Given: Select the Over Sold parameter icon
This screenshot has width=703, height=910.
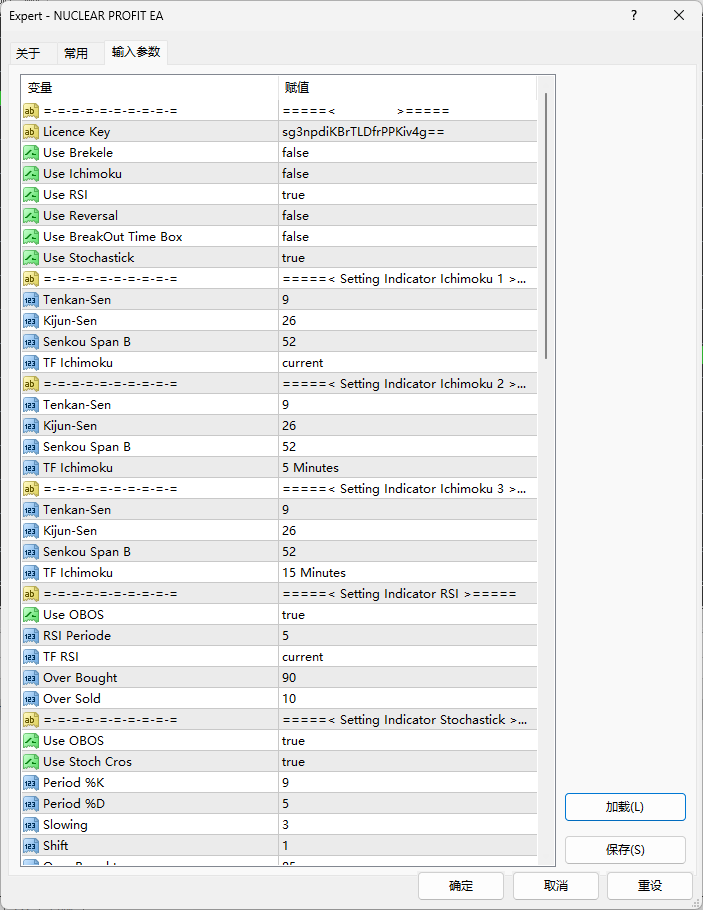Looking at the screenshot, I should (31, 699).
